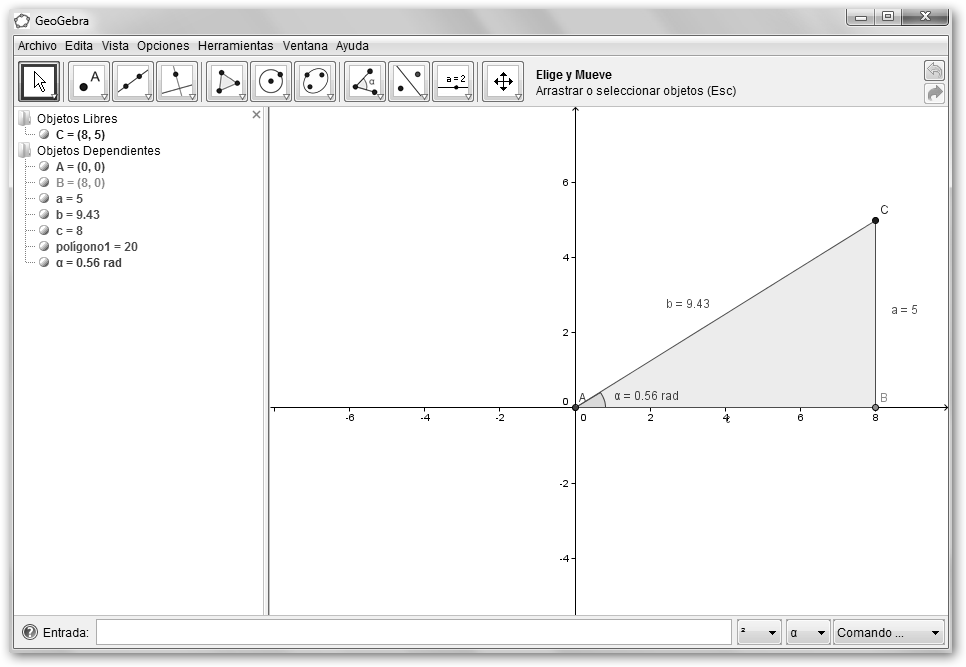This screenshot has height=667, width=966.
Task: Collapse the Objetos Dependientes folder
Action: click(24, 151)
